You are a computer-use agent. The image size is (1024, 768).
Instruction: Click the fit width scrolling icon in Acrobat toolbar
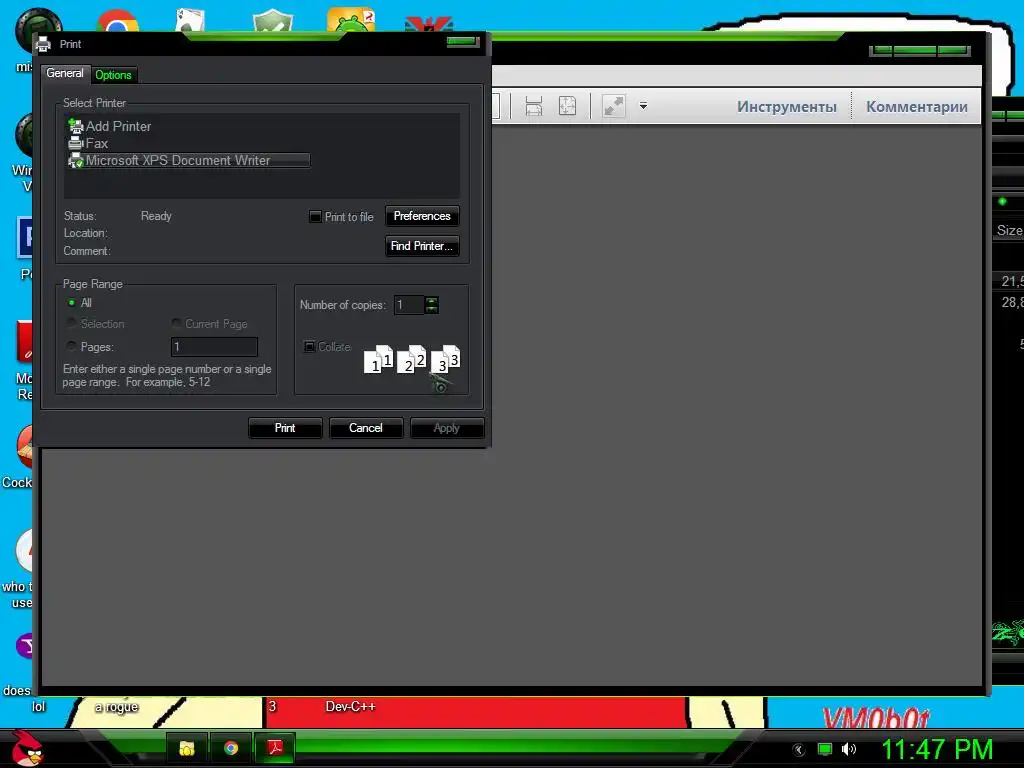534,106
